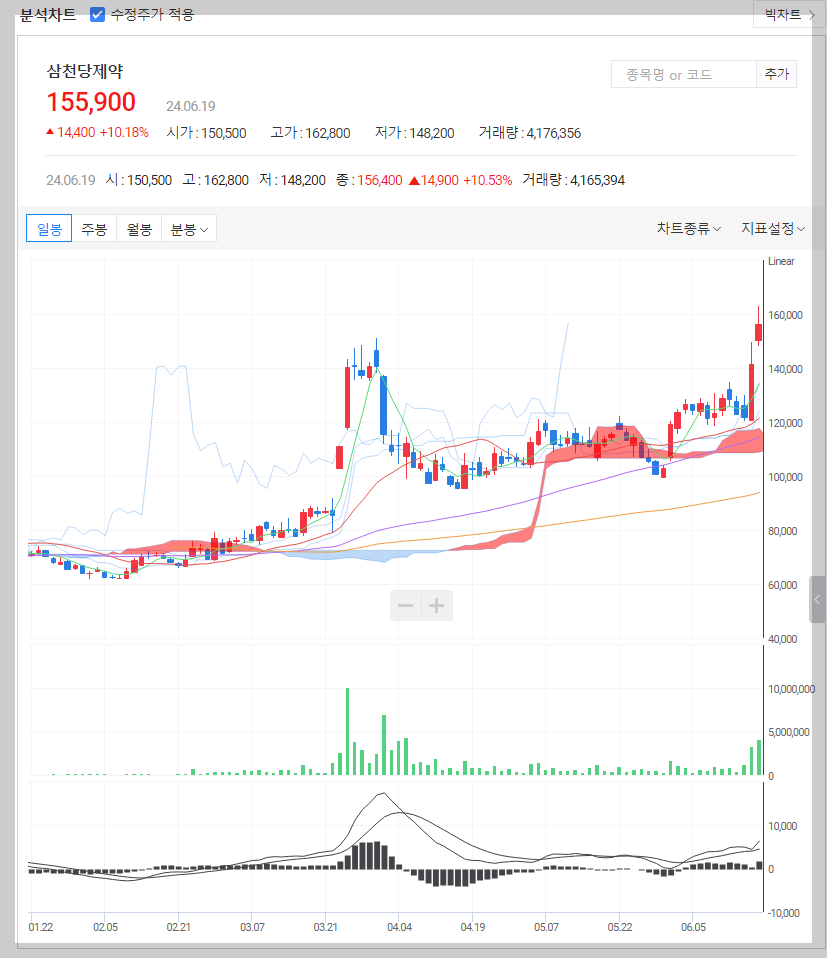Collapse side panel with left-arrow handle

pyautogui.click(x=817, y=599)
